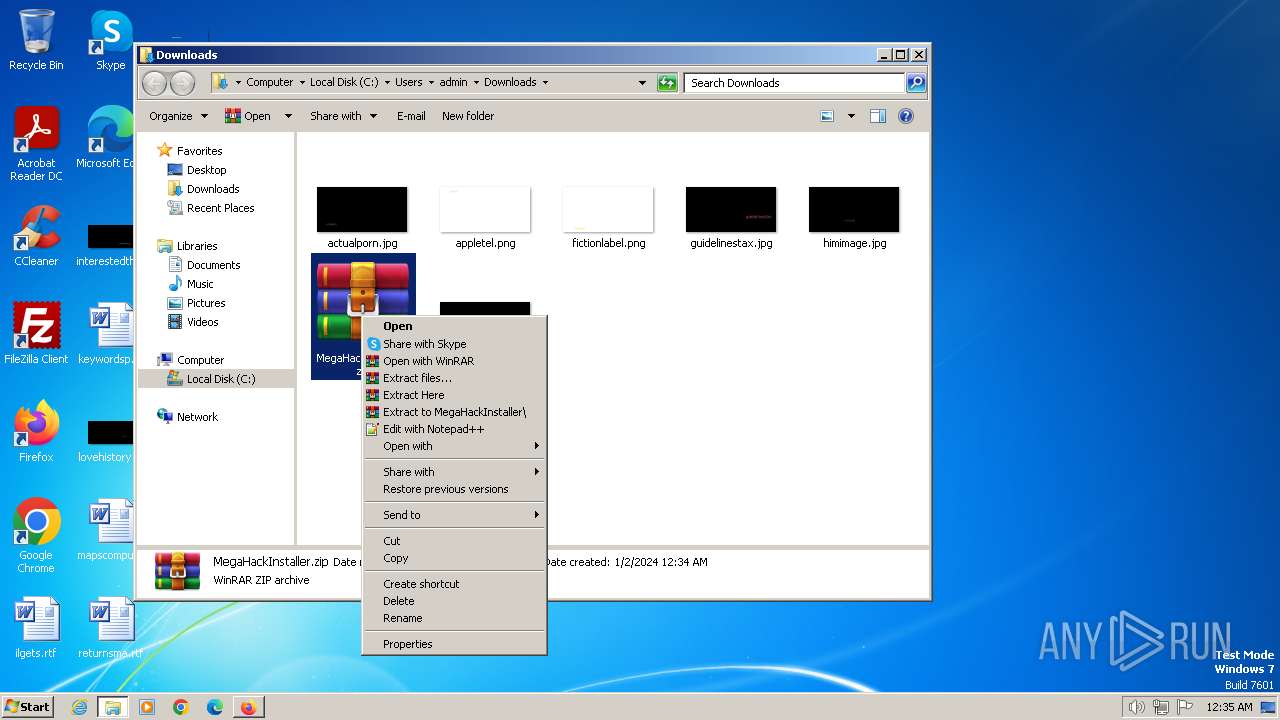Choose Open in the context menu
The image size is (1280, 720).
(x=454, y=326)
